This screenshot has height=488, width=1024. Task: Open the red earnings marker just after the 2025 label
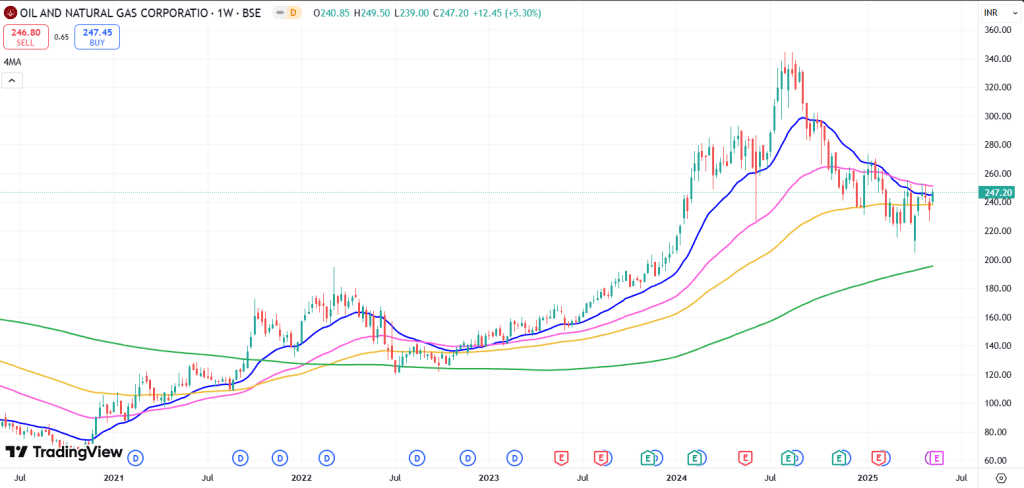point(880,458)
